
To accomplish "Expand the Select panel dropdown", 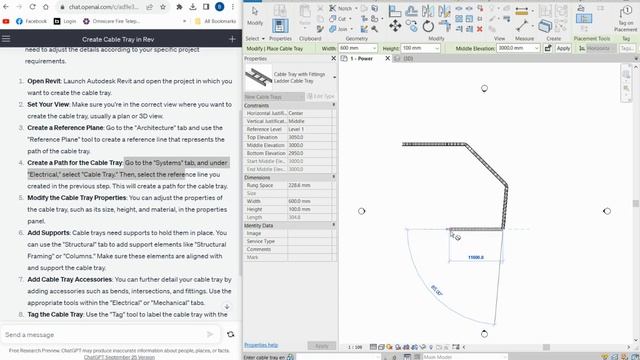I will click(255, 38).
